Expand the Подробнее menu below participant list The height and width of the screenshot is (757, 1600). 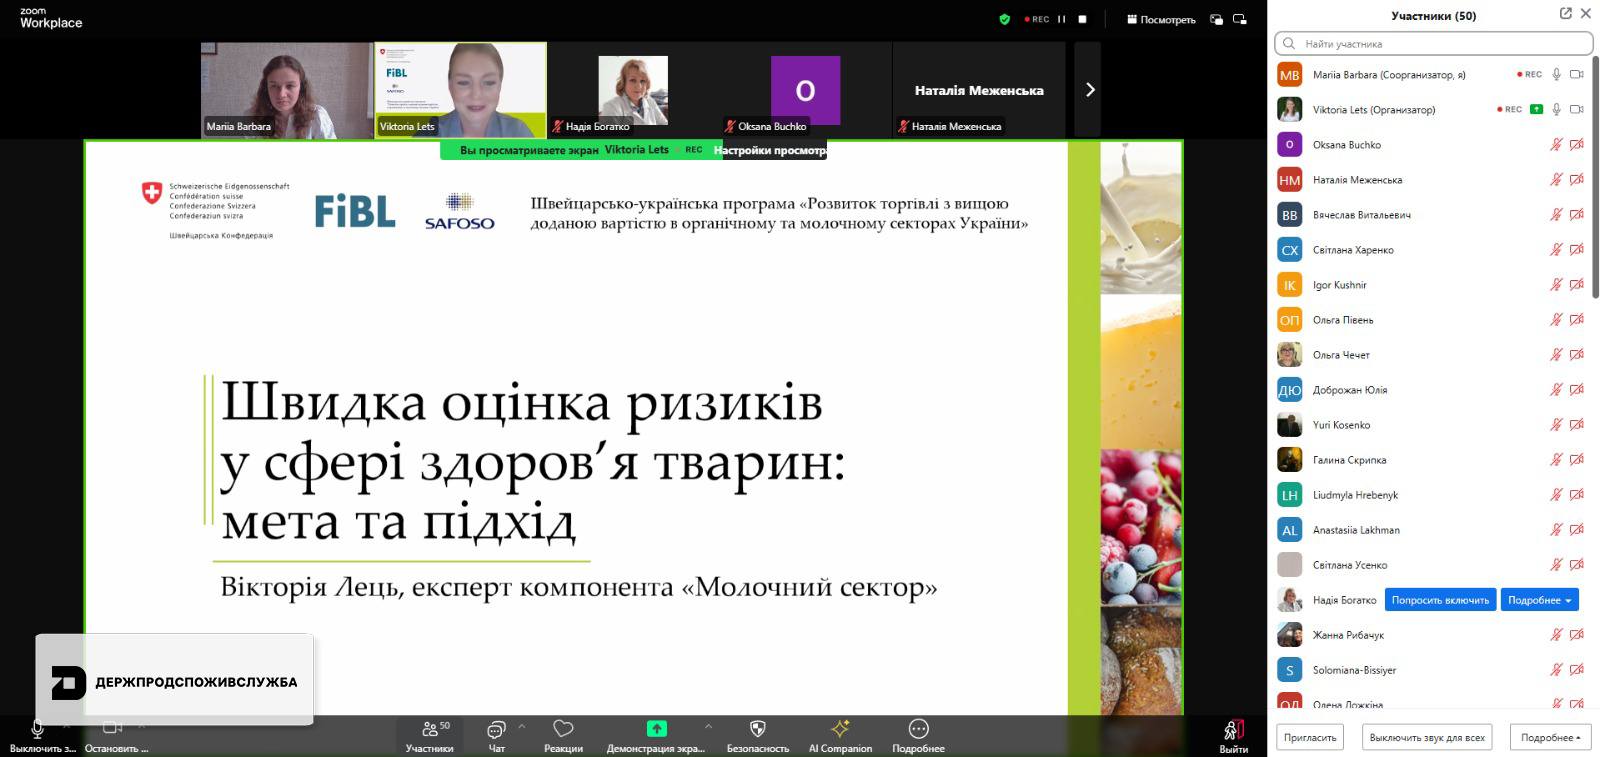coord(1550,738)
